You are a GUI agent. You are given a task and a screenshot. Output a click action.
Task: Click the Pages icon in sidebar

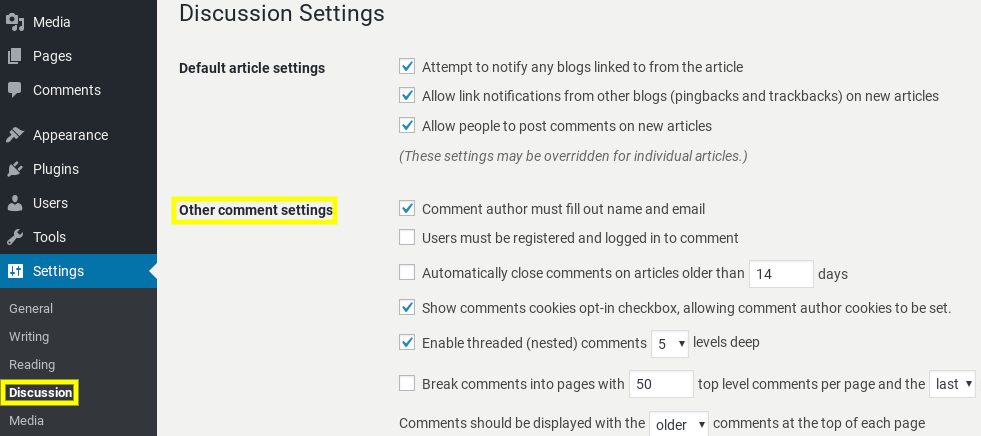tap(15, 56)
